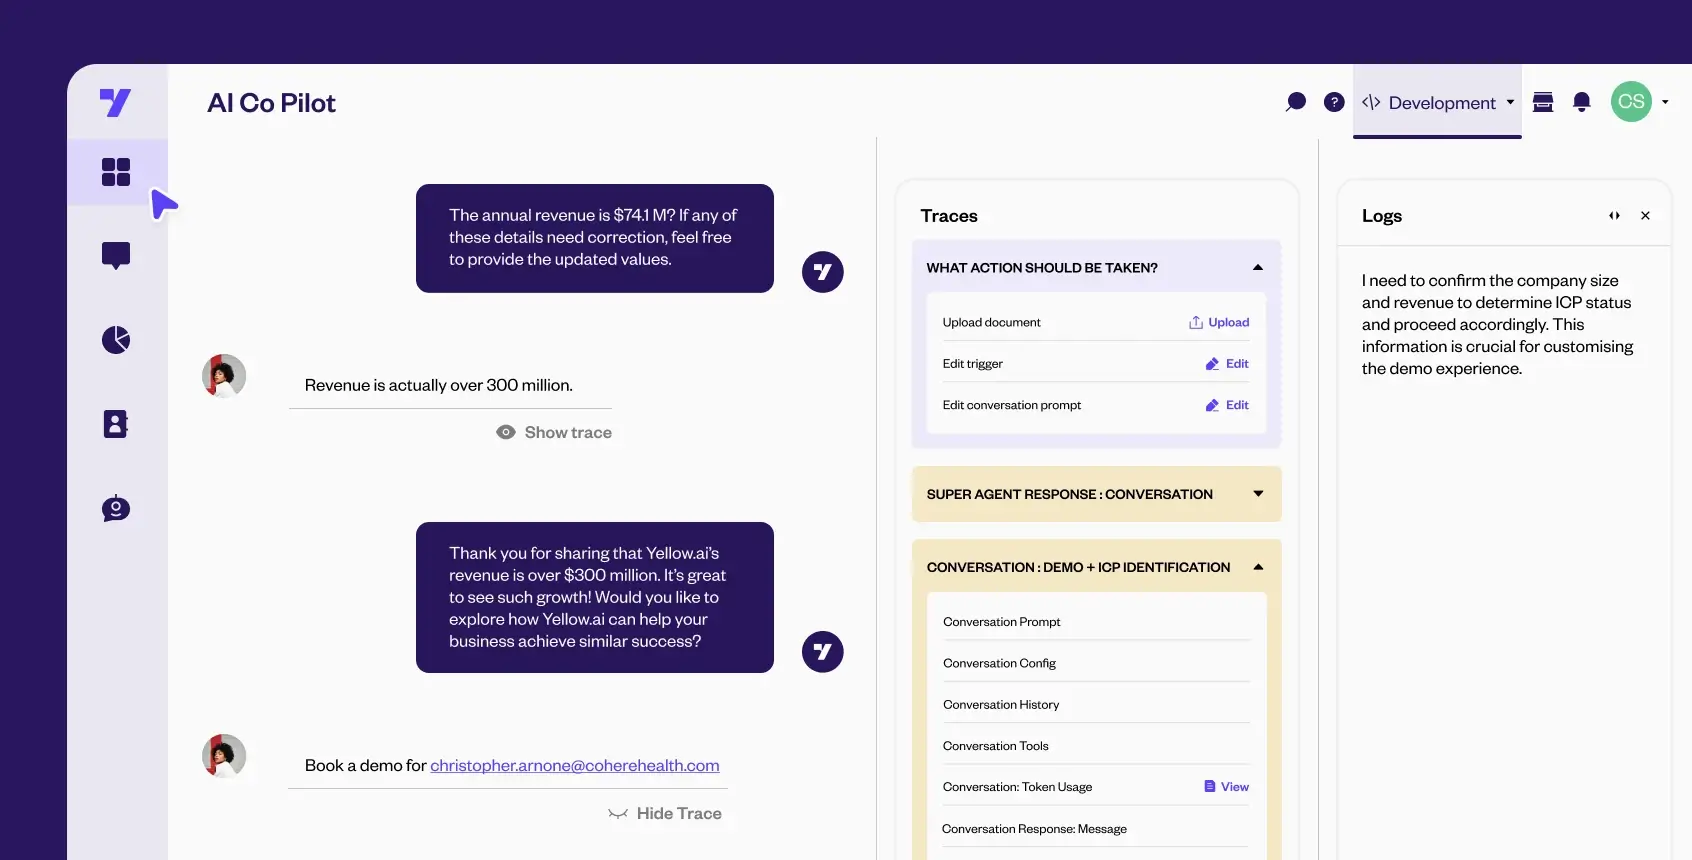Click the chat message icon in header
This screenshot has height=860, width=1692.
[x=1296, y=102]
